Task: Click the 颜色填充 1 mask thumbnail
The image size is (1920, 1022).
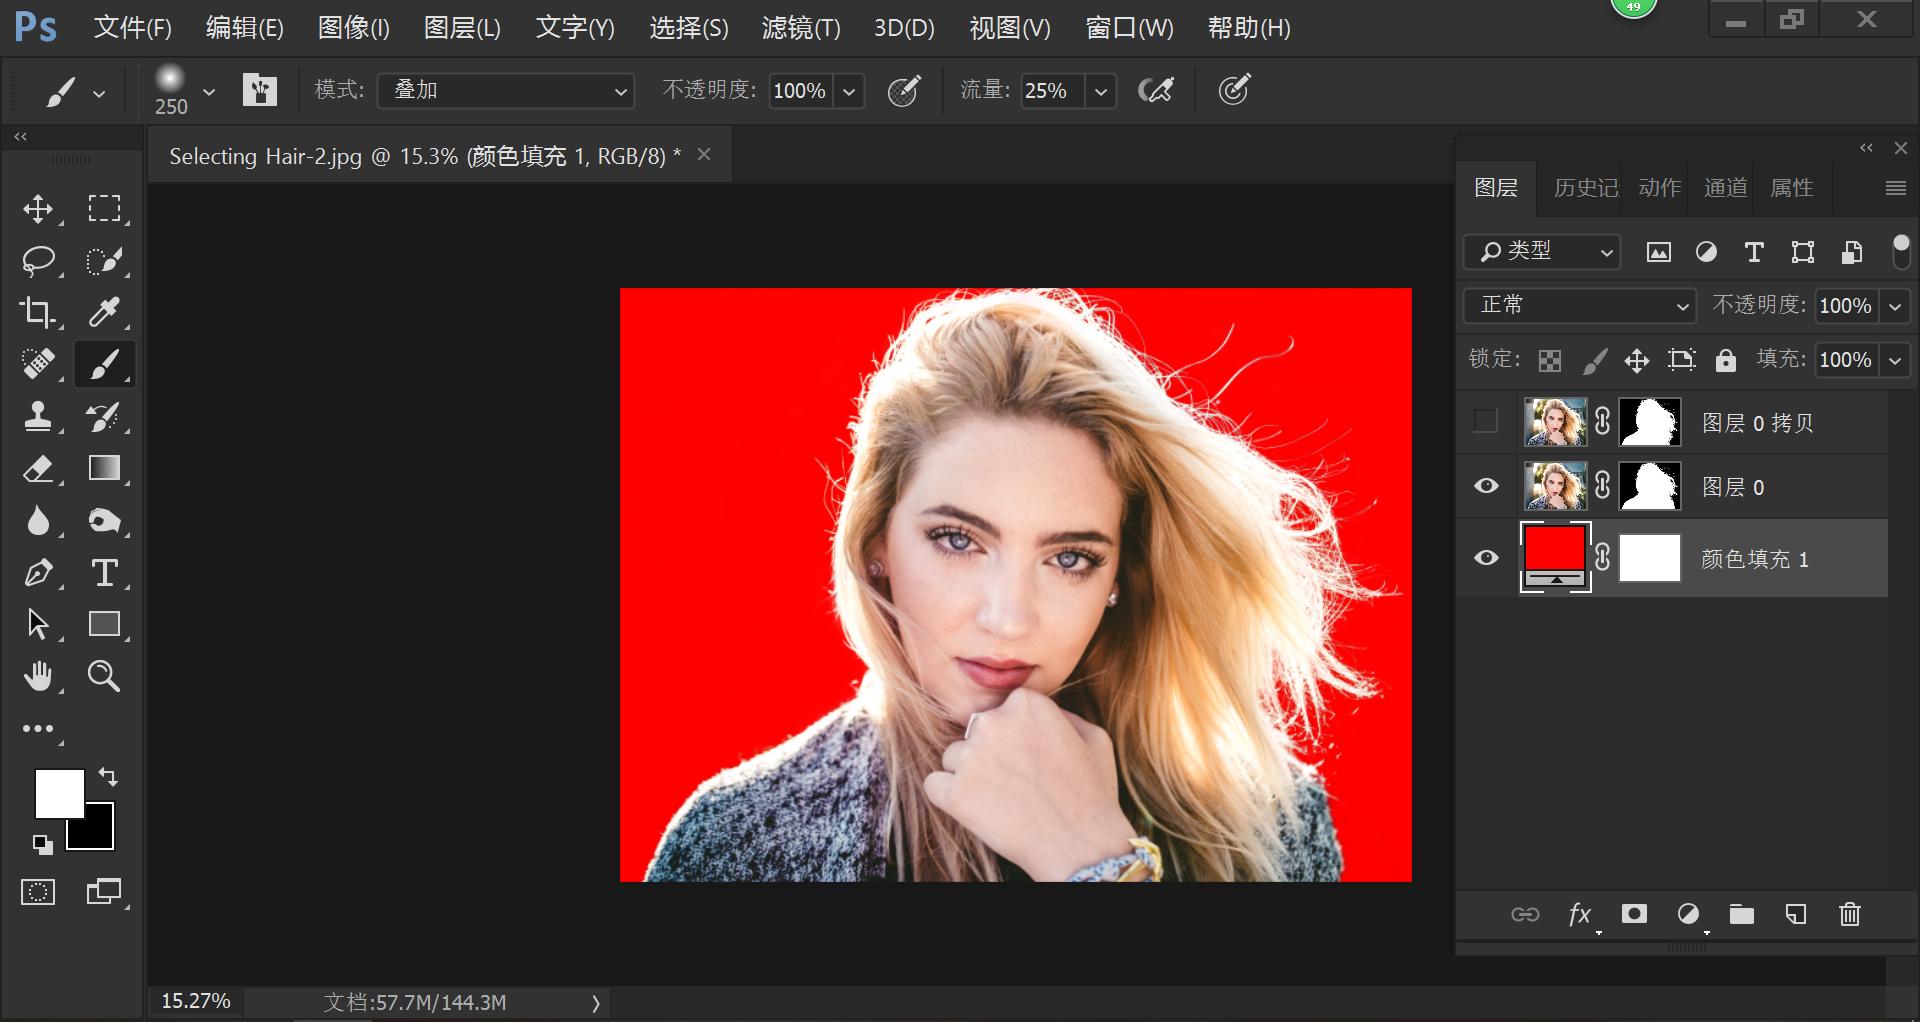Action: pyautogui.click(x=1648, y=558)
